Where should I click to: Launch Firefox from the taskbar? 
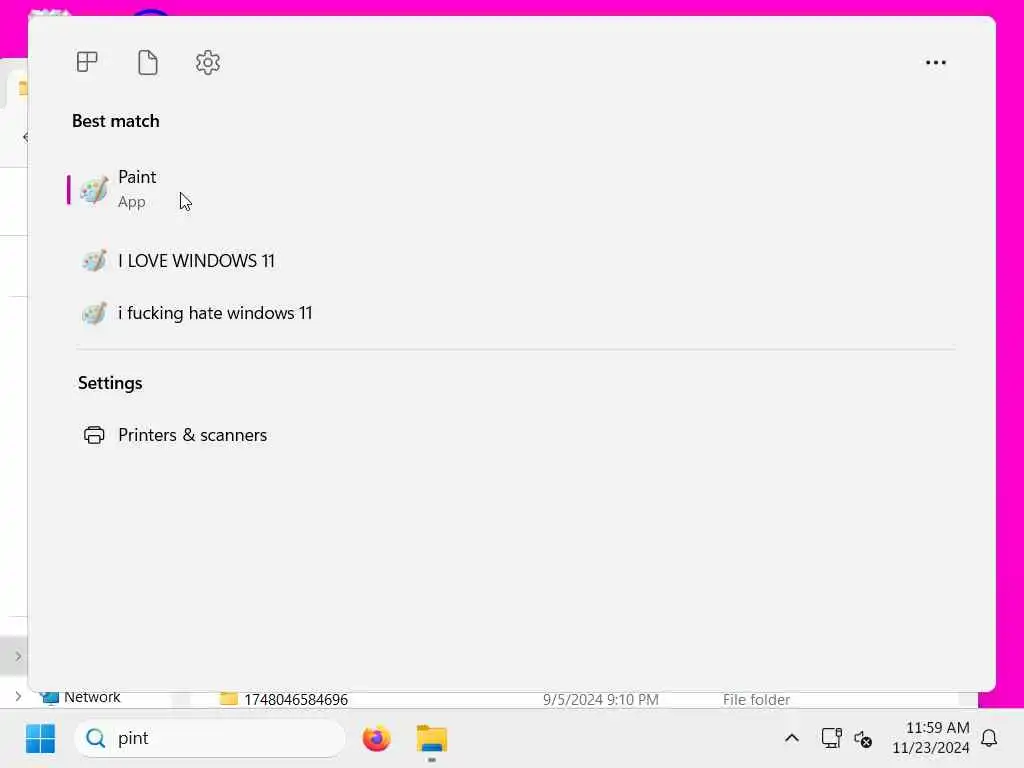(x=376, y=738)
